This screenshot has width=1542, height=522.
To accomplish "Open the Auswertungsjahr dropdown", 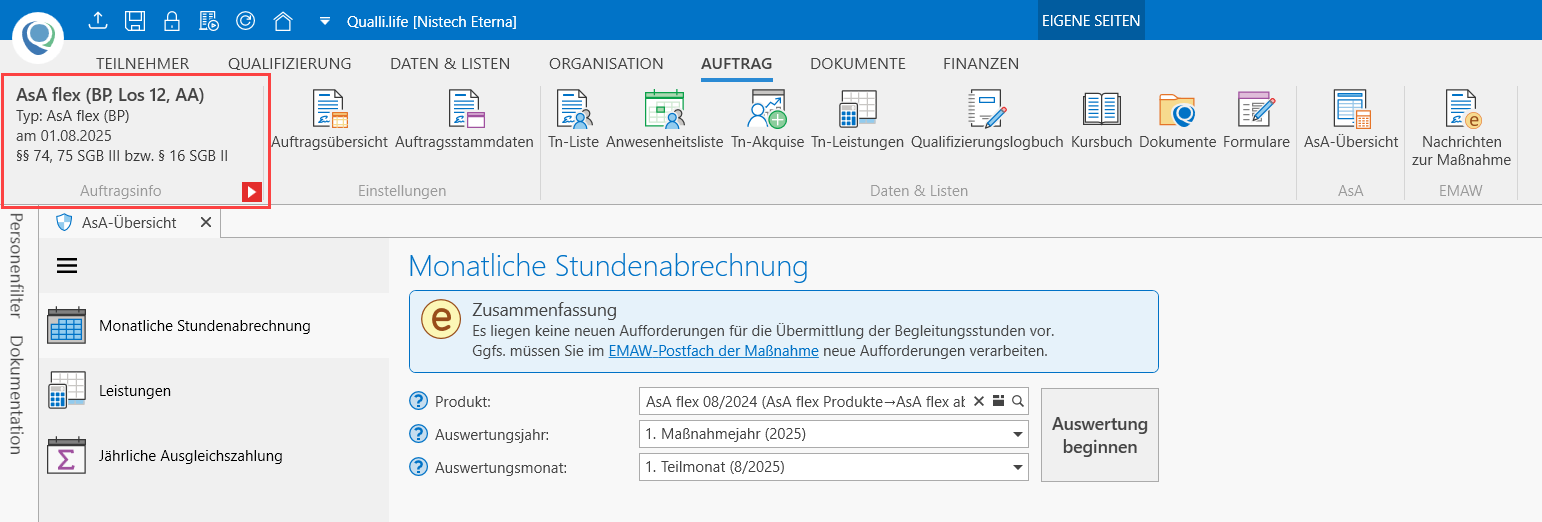I will (x=1018, y=435).
